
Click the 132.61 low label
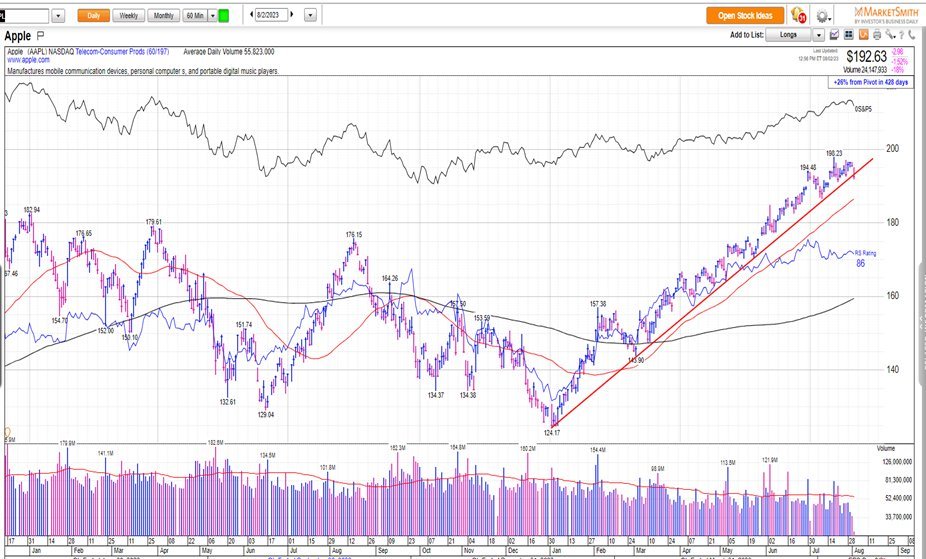tap(227, 403)
